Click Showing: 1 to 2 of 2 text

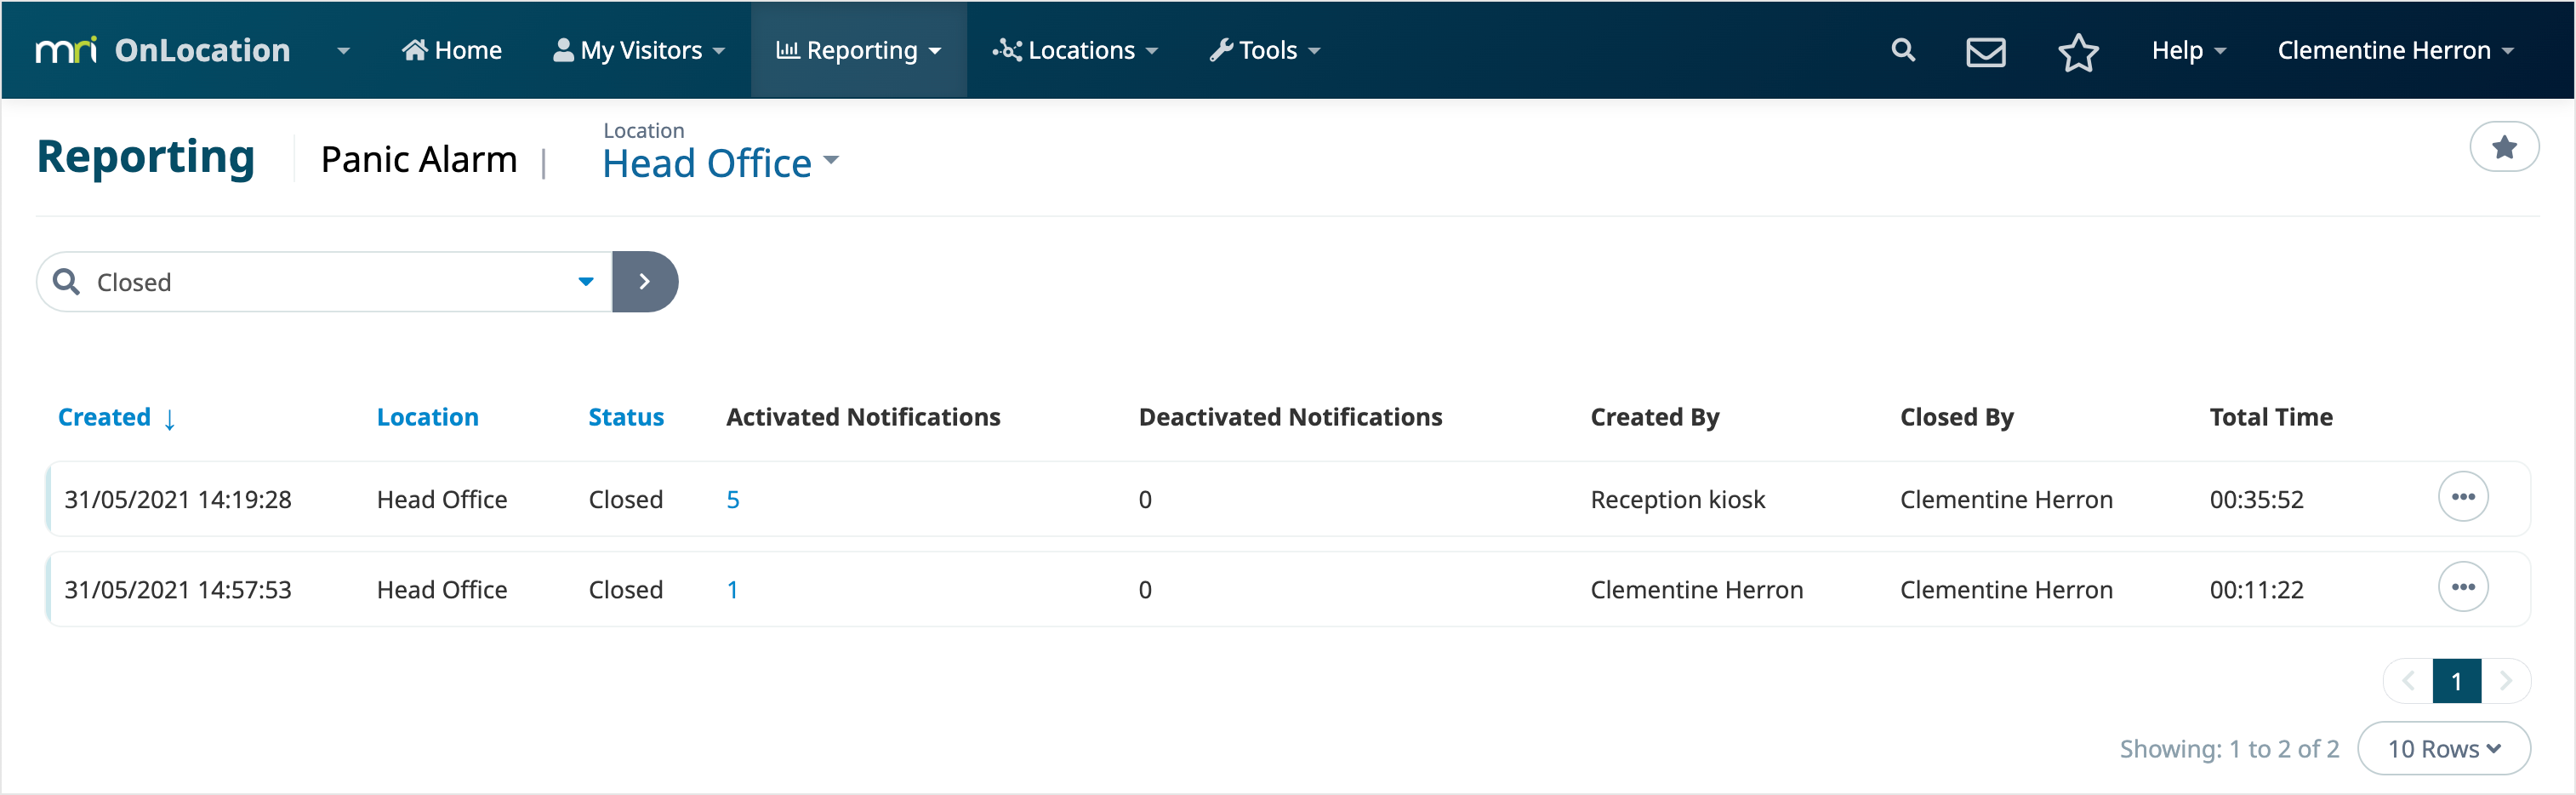[x=2229, y=749]
